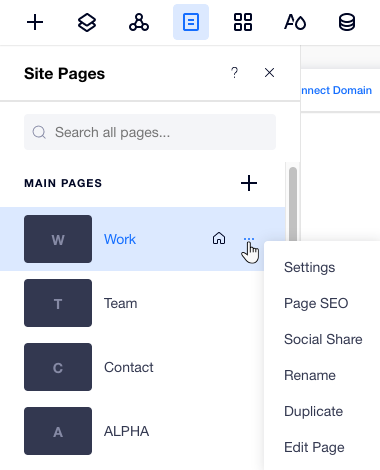
Task: Click the home icon on Work page
Action: tap(219, 239)
